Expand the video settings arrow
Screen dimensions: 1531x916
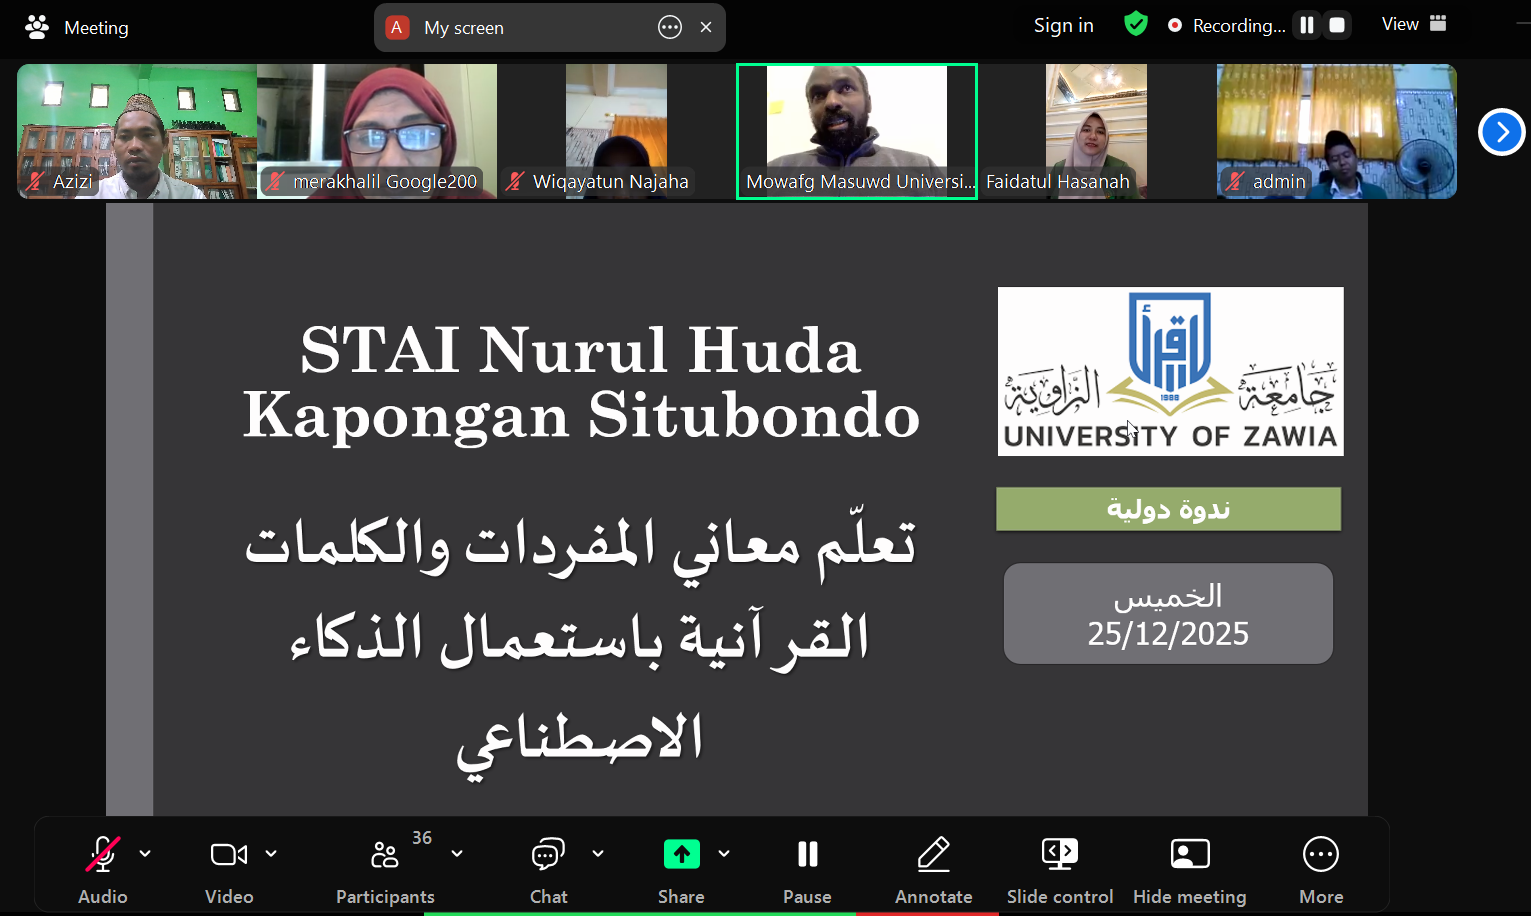click(x=271, y=854)
